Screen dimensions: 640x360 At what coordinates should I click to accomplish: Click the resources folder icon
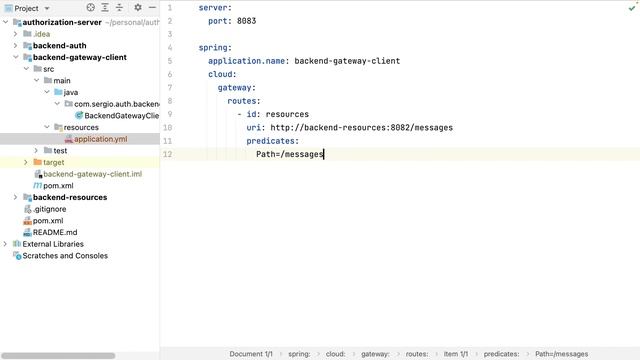click(58, 127)
